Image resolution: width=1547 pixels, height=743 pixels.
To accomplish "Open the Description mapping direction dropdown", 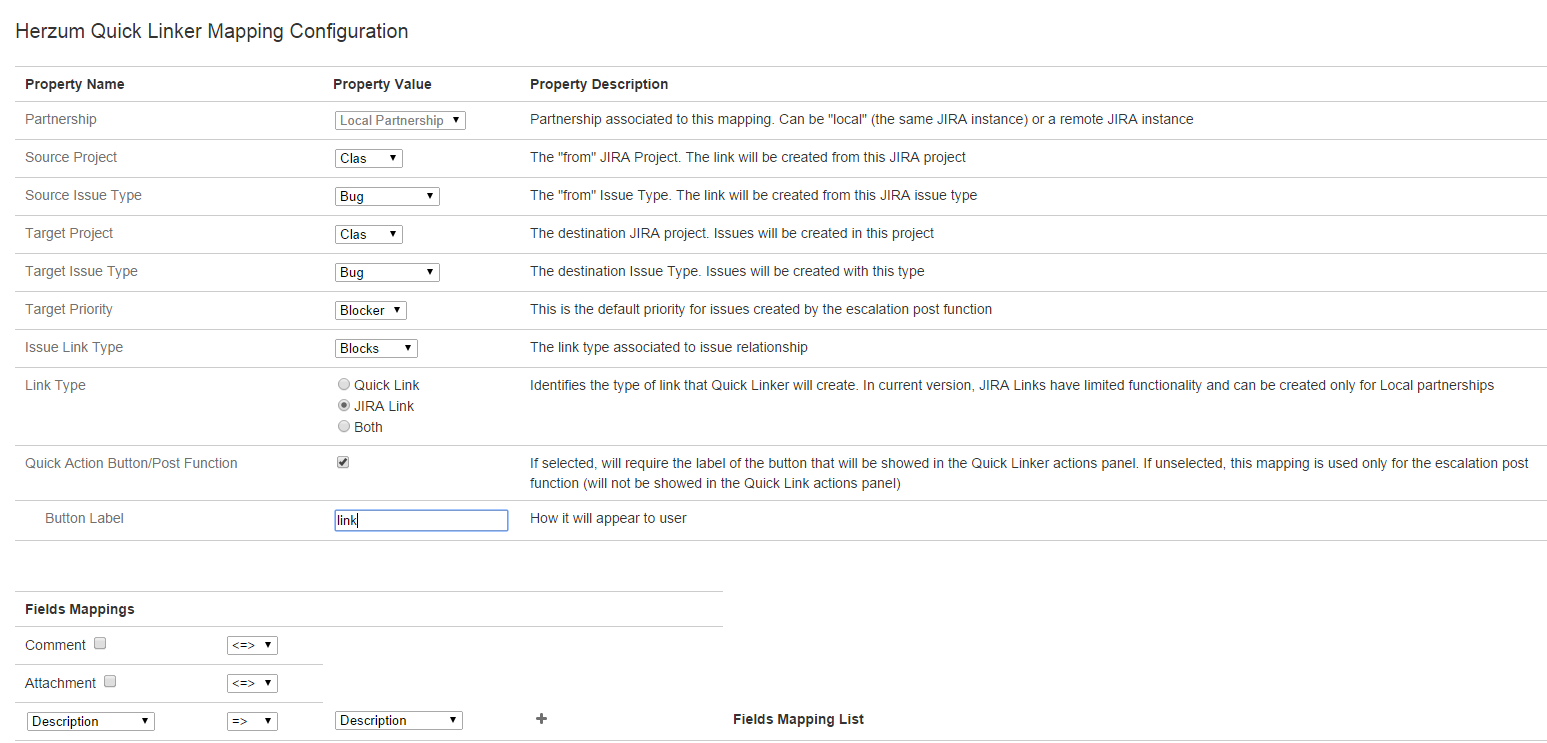I will [x=252, y=721].
